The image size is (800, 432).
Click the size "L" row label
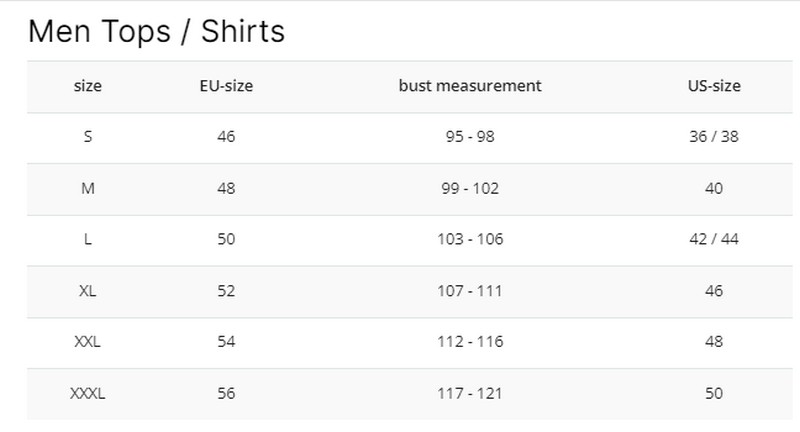coord(88,239)
